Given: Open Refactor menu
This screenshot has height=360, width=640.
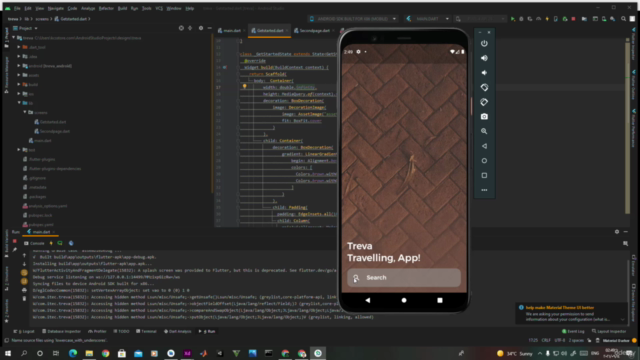Looking at the screenshot, I should pyautogui.click(x=106, y=8).
